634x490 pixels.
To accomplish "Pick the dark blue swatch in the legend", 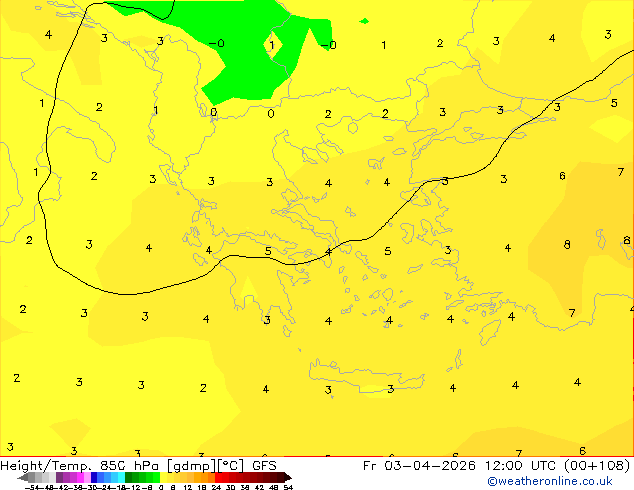I will point(94,477).
